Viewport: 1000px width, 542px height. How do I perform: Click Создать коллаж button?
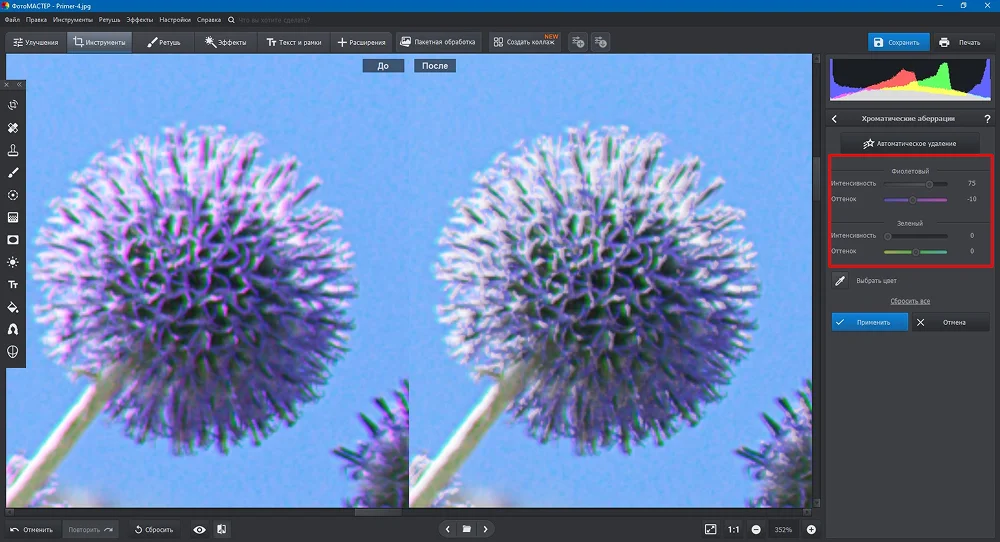525,42
